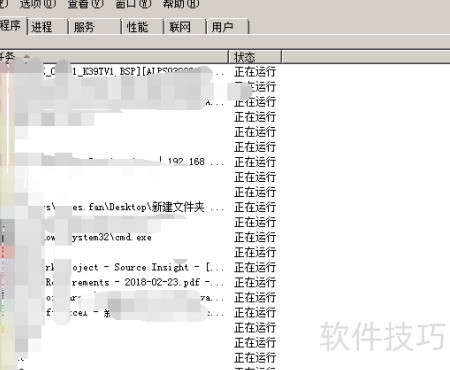Sort by the 状态 column header
This screenshot has height=370, width=450.
point(255,57)
